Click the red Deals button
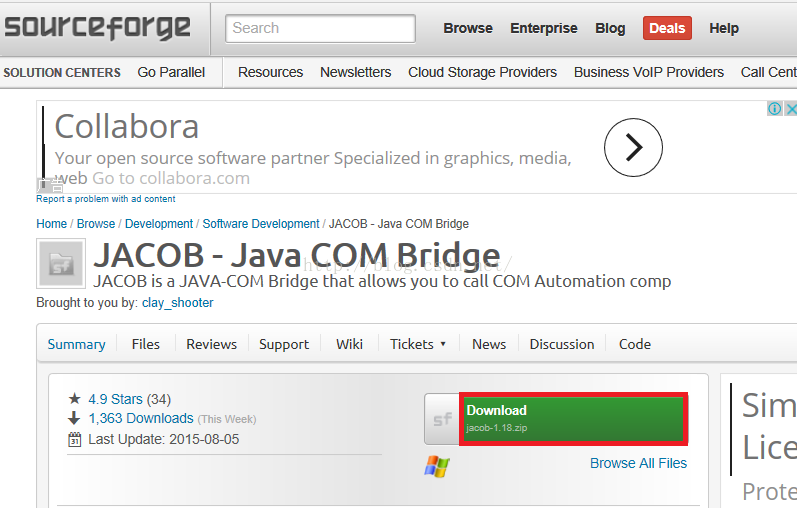This screenshot has height=508, width=797. 667,28
